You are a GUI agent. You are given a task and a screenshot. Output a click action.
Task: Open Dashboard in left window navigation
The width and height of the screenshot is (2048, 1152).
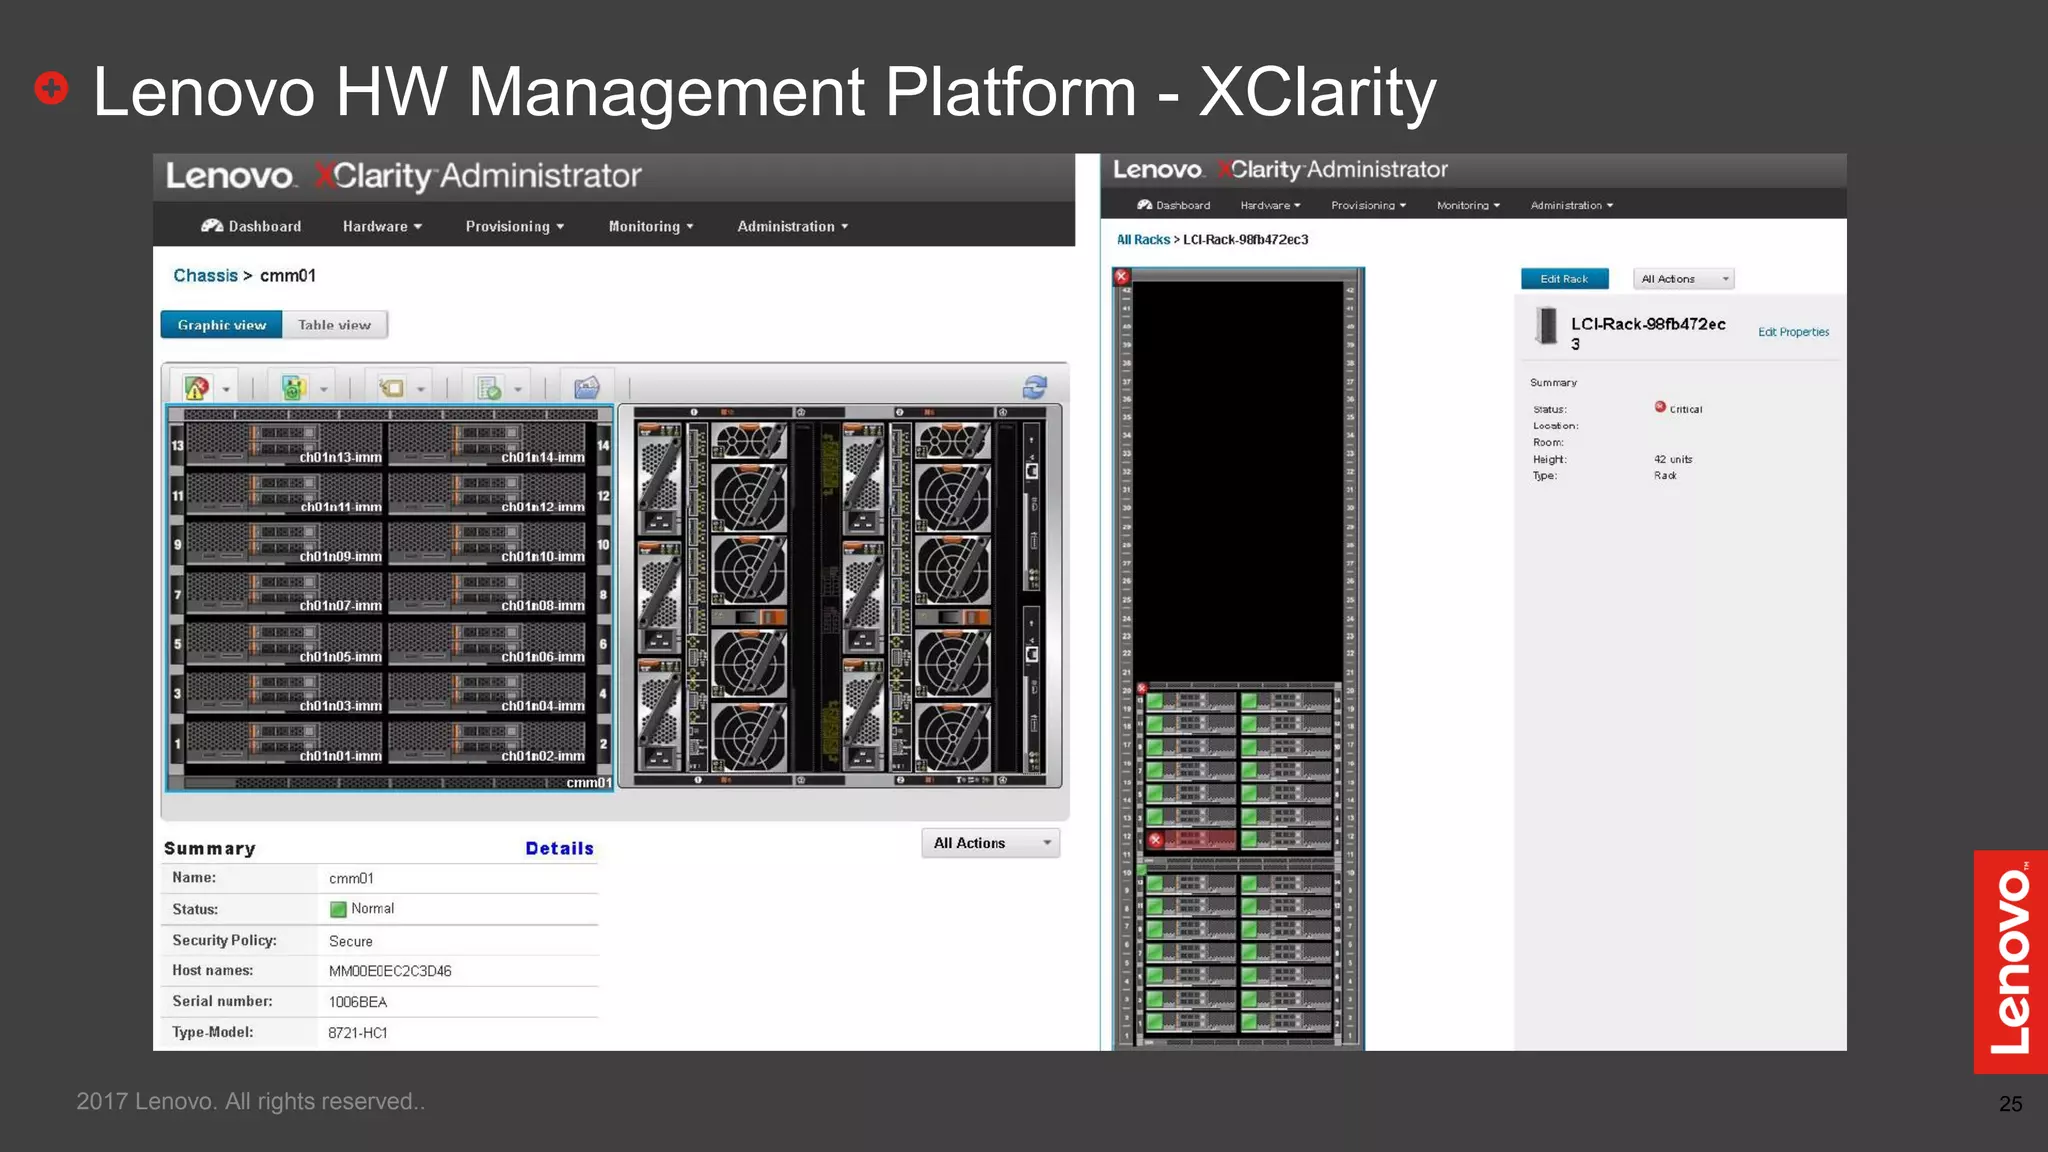(251, 226)
